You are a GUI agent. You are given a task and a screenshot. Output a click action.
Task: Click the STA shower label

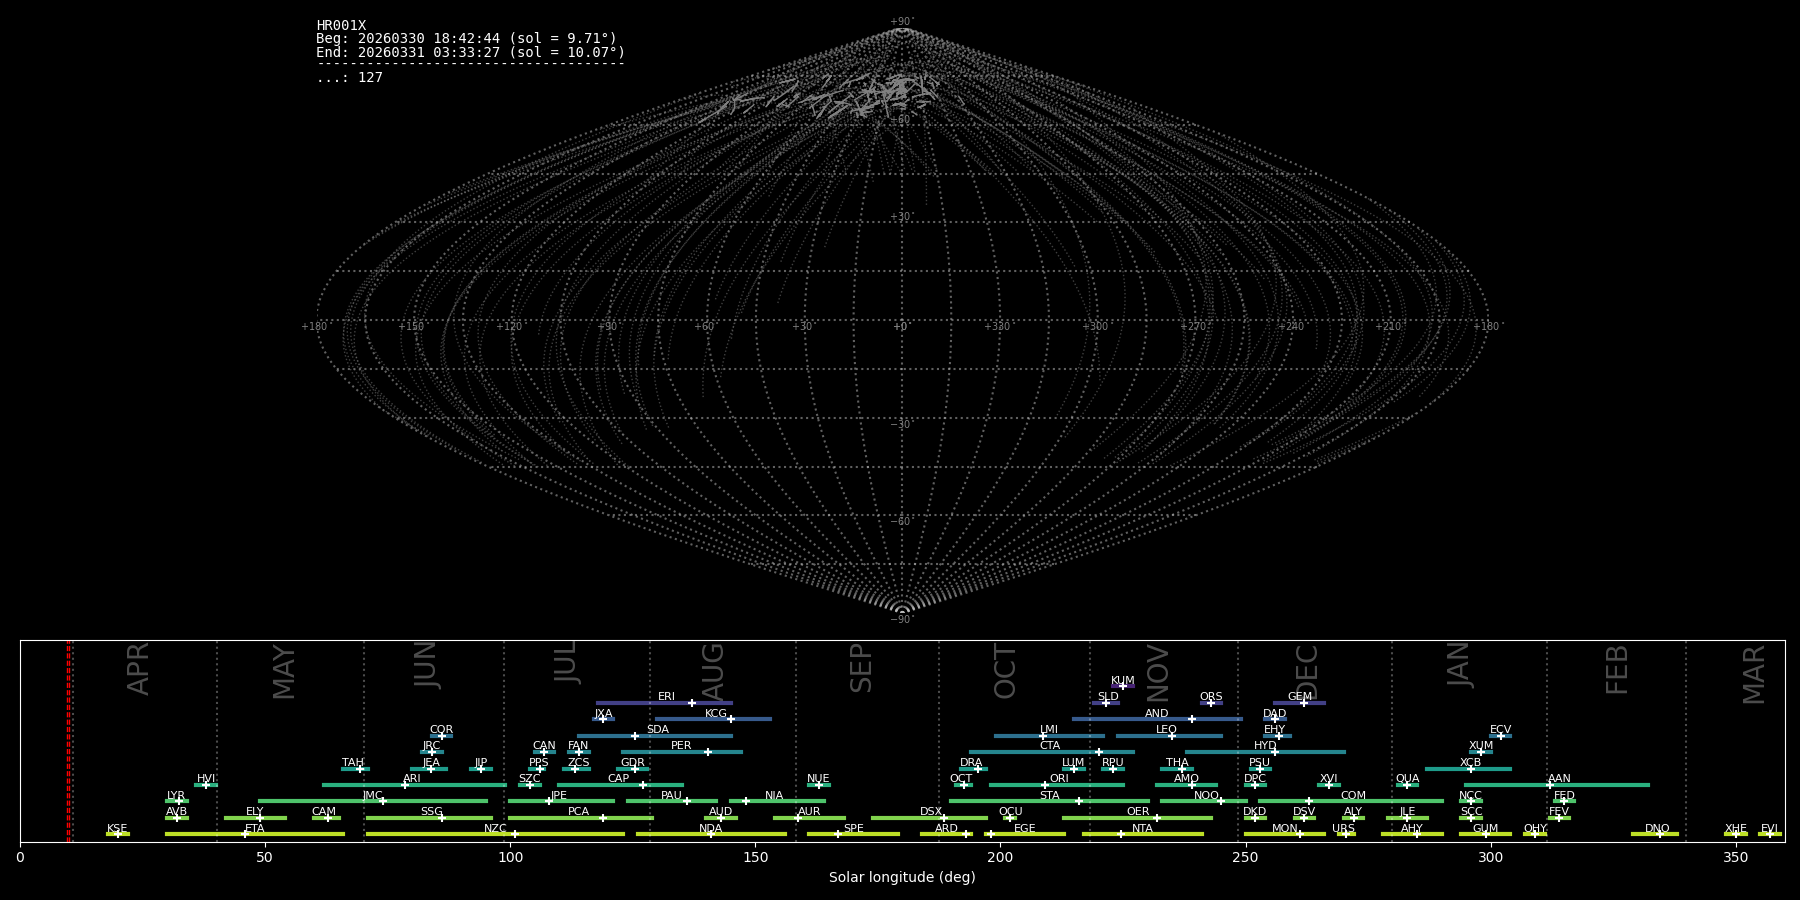click(1049, 796)
